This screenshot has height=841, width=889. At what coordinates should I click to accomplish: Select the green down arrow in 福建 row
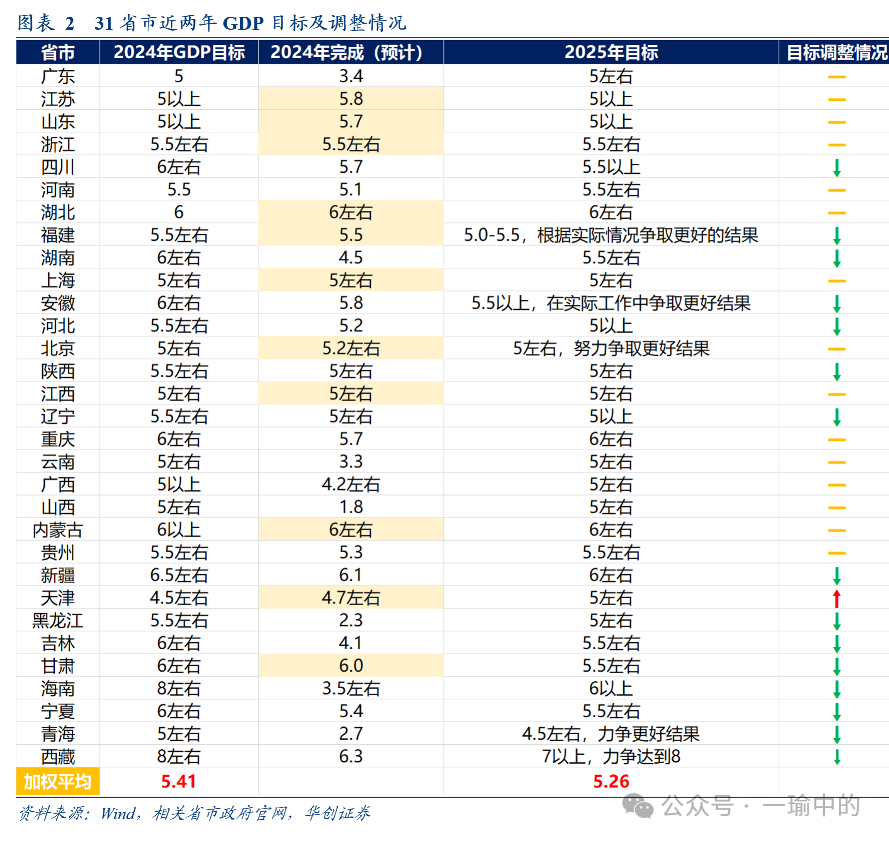(x=837, y=235)
